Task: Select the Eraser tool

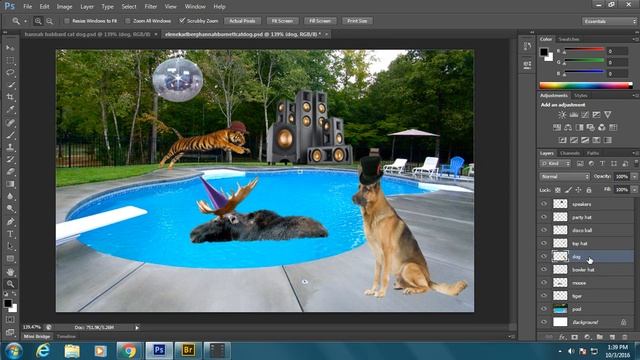Action: 10,171
